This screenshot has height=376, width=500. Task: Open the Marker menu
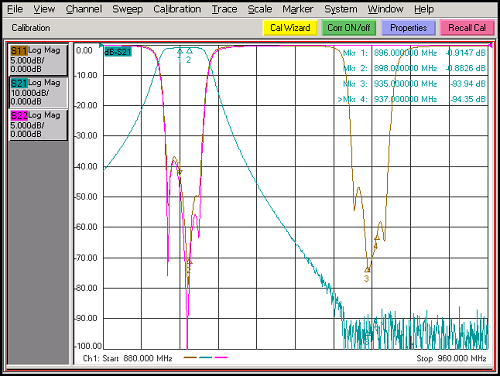click(298, 9)
